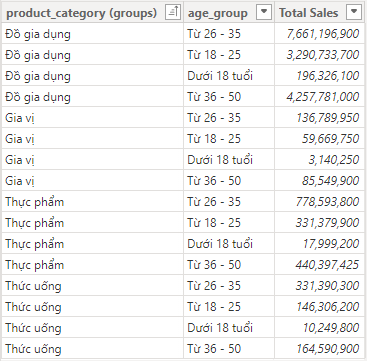The height and width of the screenshot is (361, 367).
Task: Click the 196,326,100 sales cell
Action: pos(319,76)
